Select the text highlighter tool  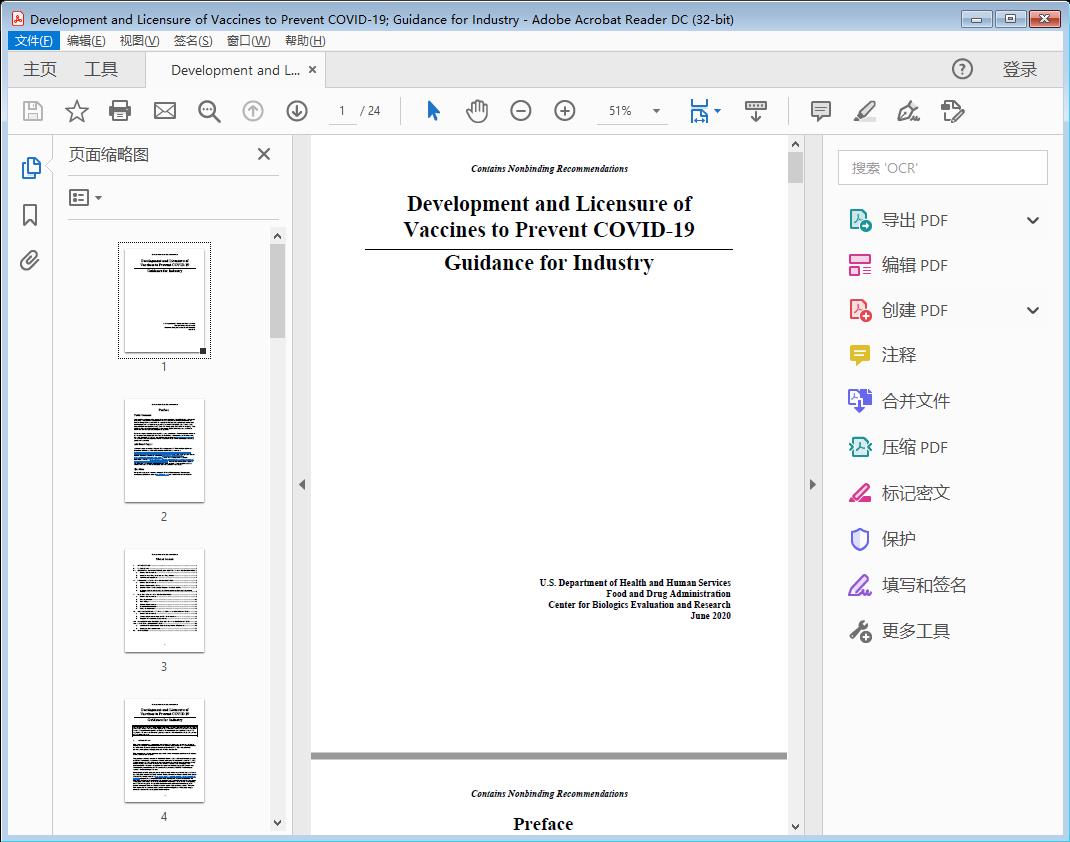click(864, 111)
